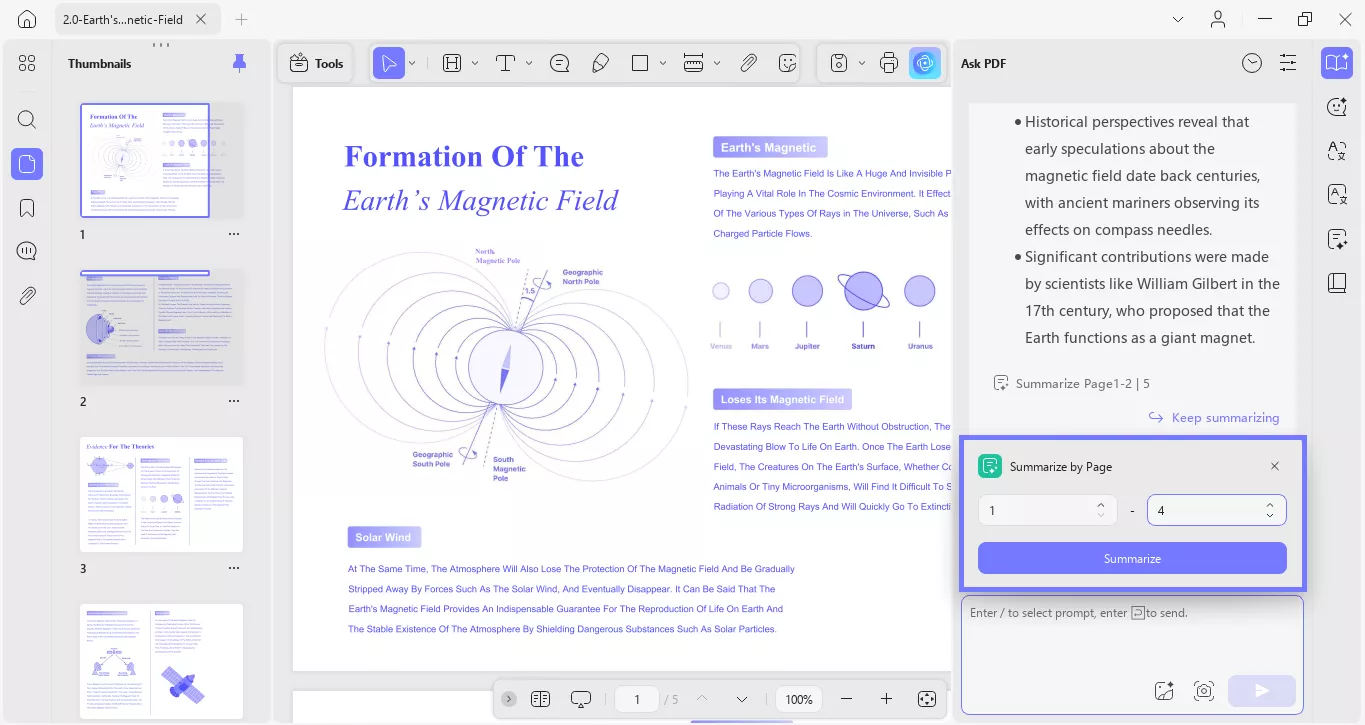Screen dimensions: 1365x725
Task: Open the search panel in left sidebar
Action: coord(27,120)
